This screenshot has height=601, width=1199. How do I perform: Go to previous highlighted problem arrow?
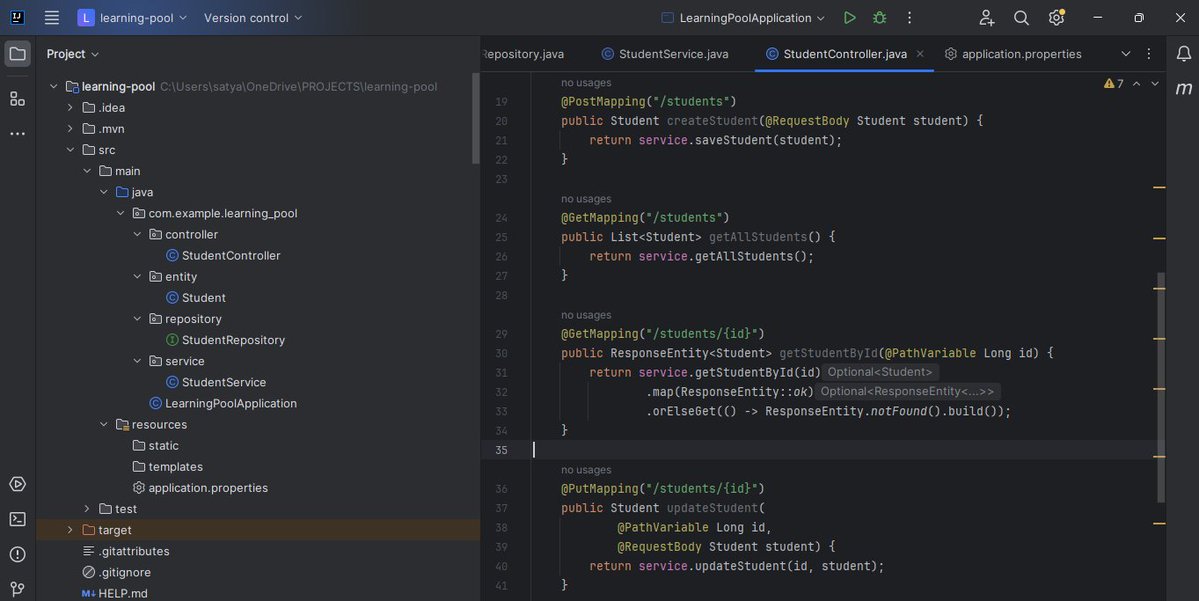pyautogui.click(x=1136, y=83)
